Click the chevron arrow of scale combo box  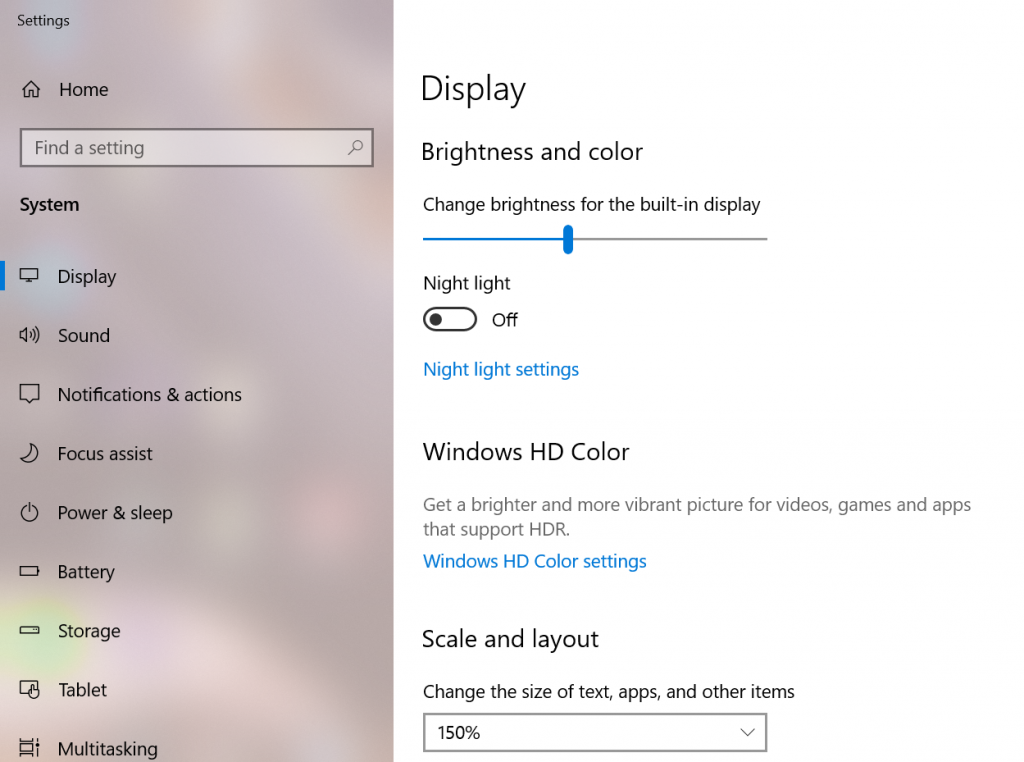[747, 733]
